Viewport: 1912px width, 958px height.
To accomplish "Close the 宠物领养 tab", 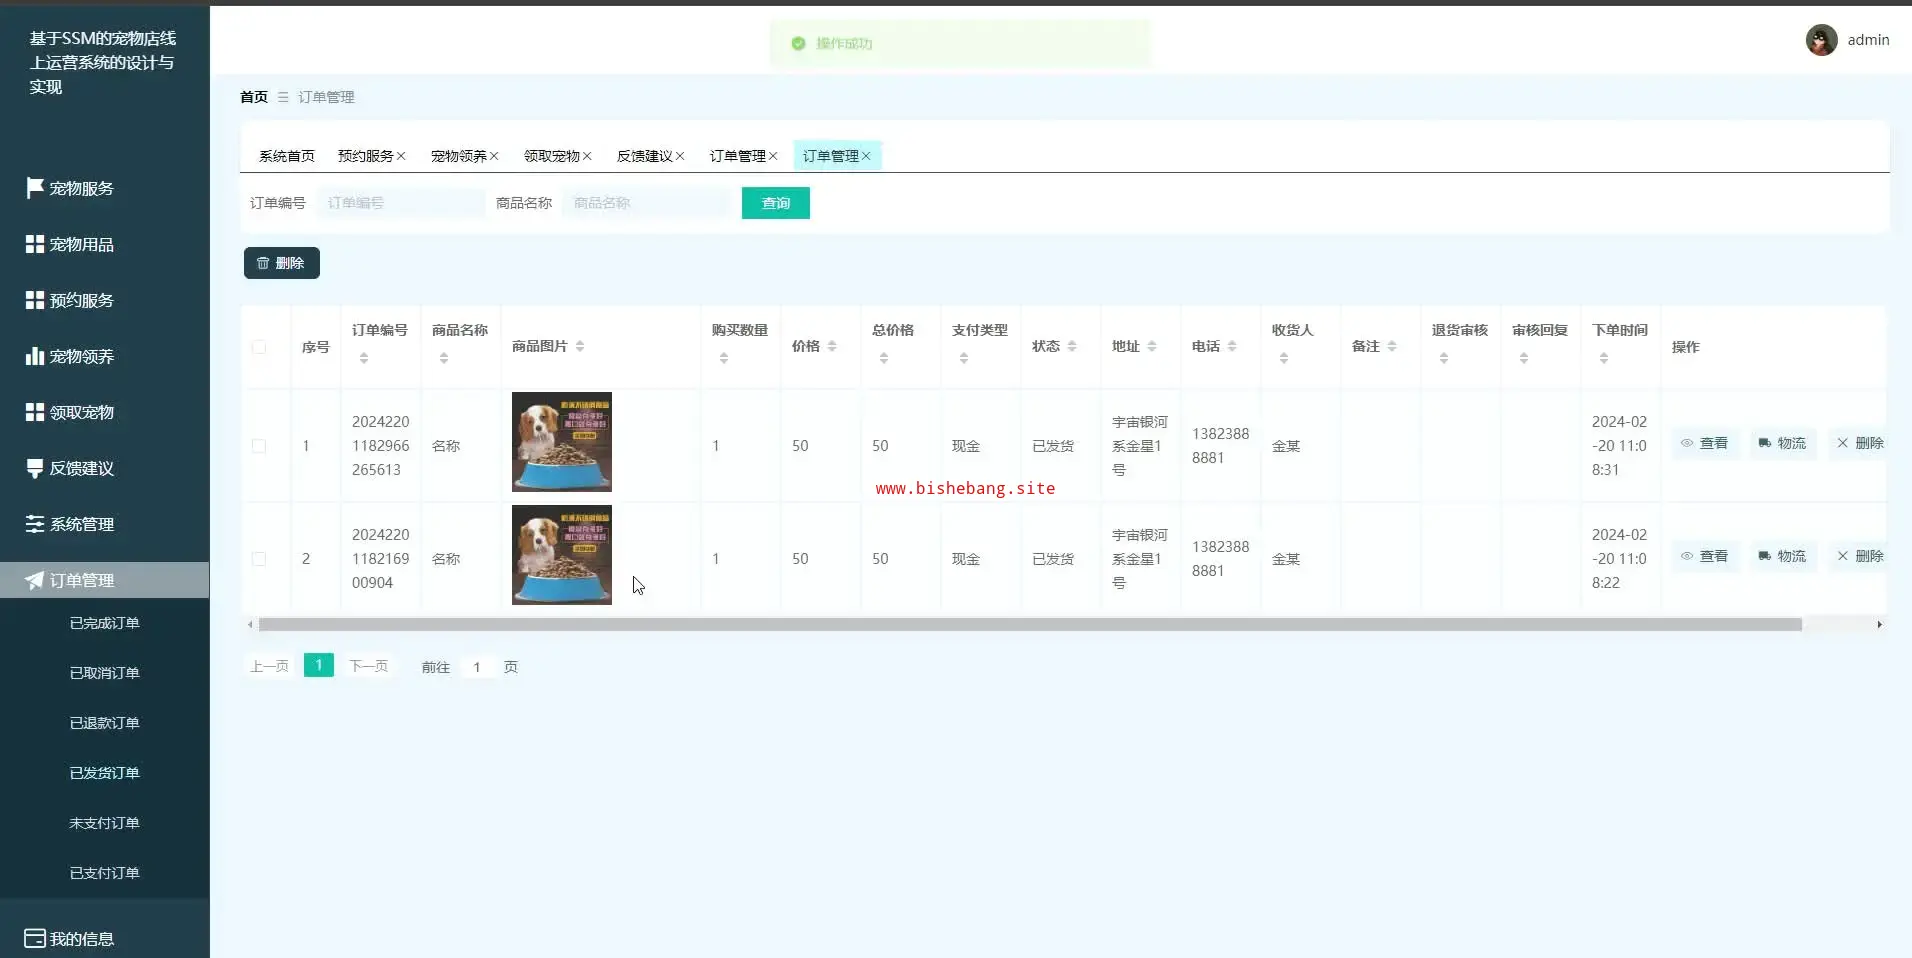I will point(494,156).
